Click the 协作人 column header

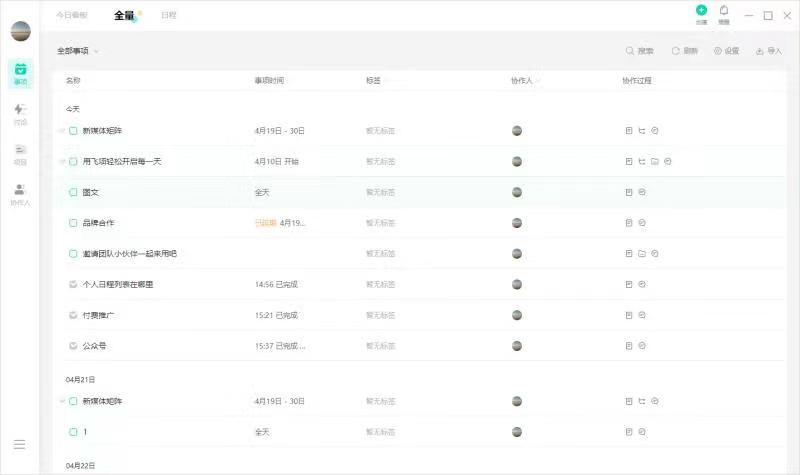pyautogui.click(x=522, y=80)
